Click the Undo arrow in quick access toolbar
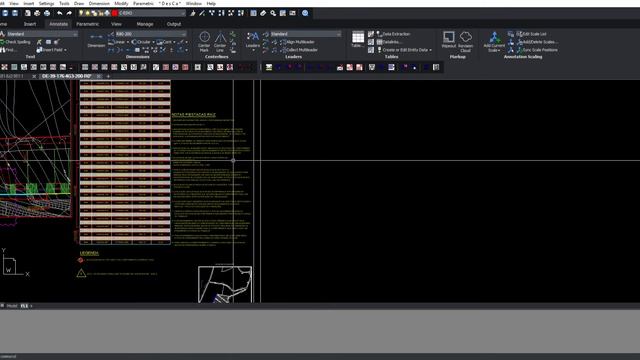Viewport: 640px width, 360px height. [x=60, y=13]
